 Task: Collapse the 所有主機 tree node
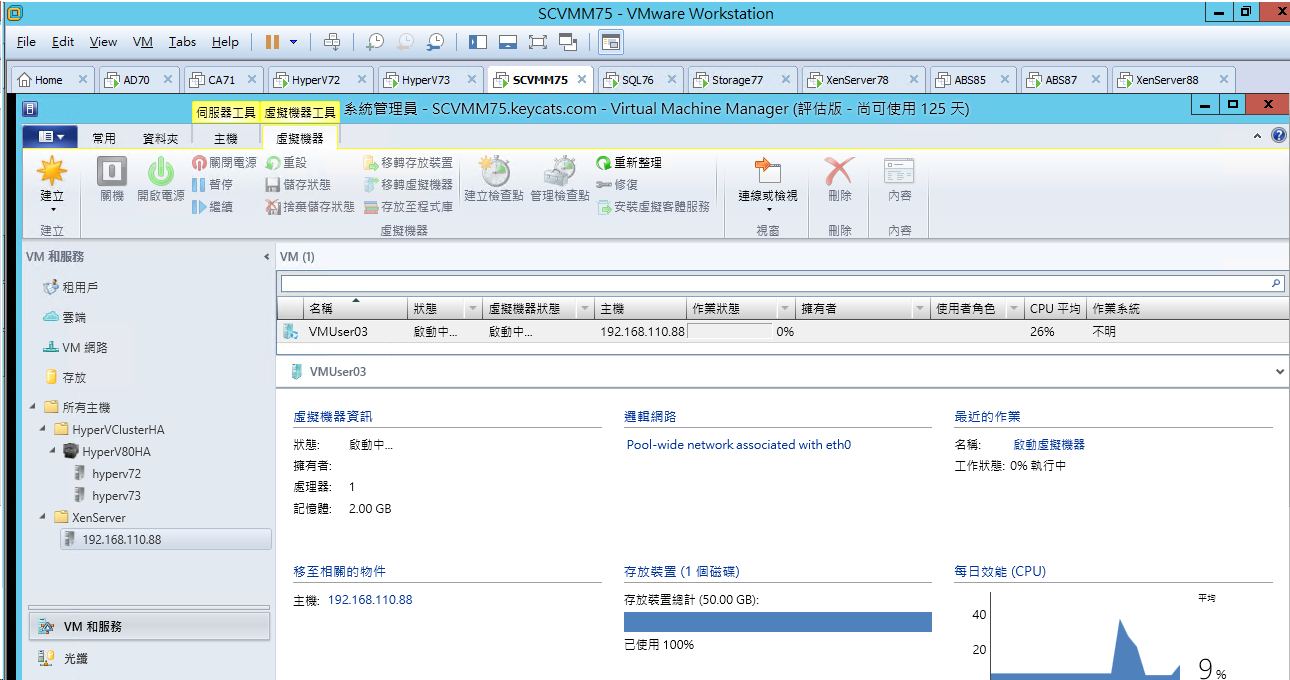point(33,407)
